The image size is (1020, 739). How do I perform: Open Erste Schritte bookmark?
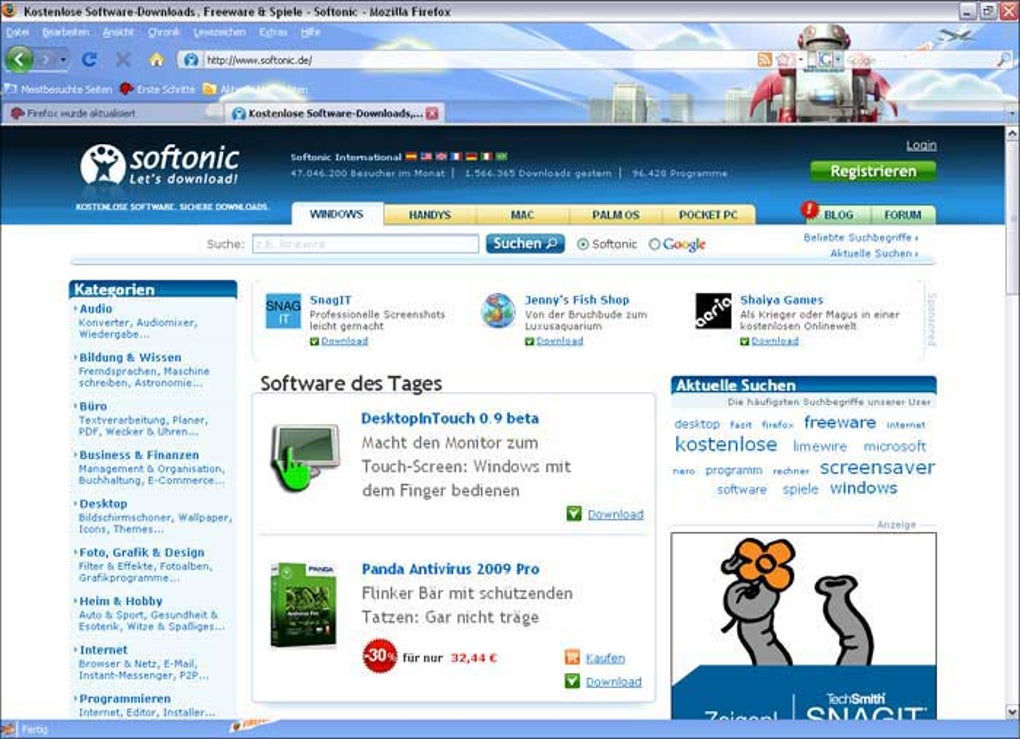point(158,89)
